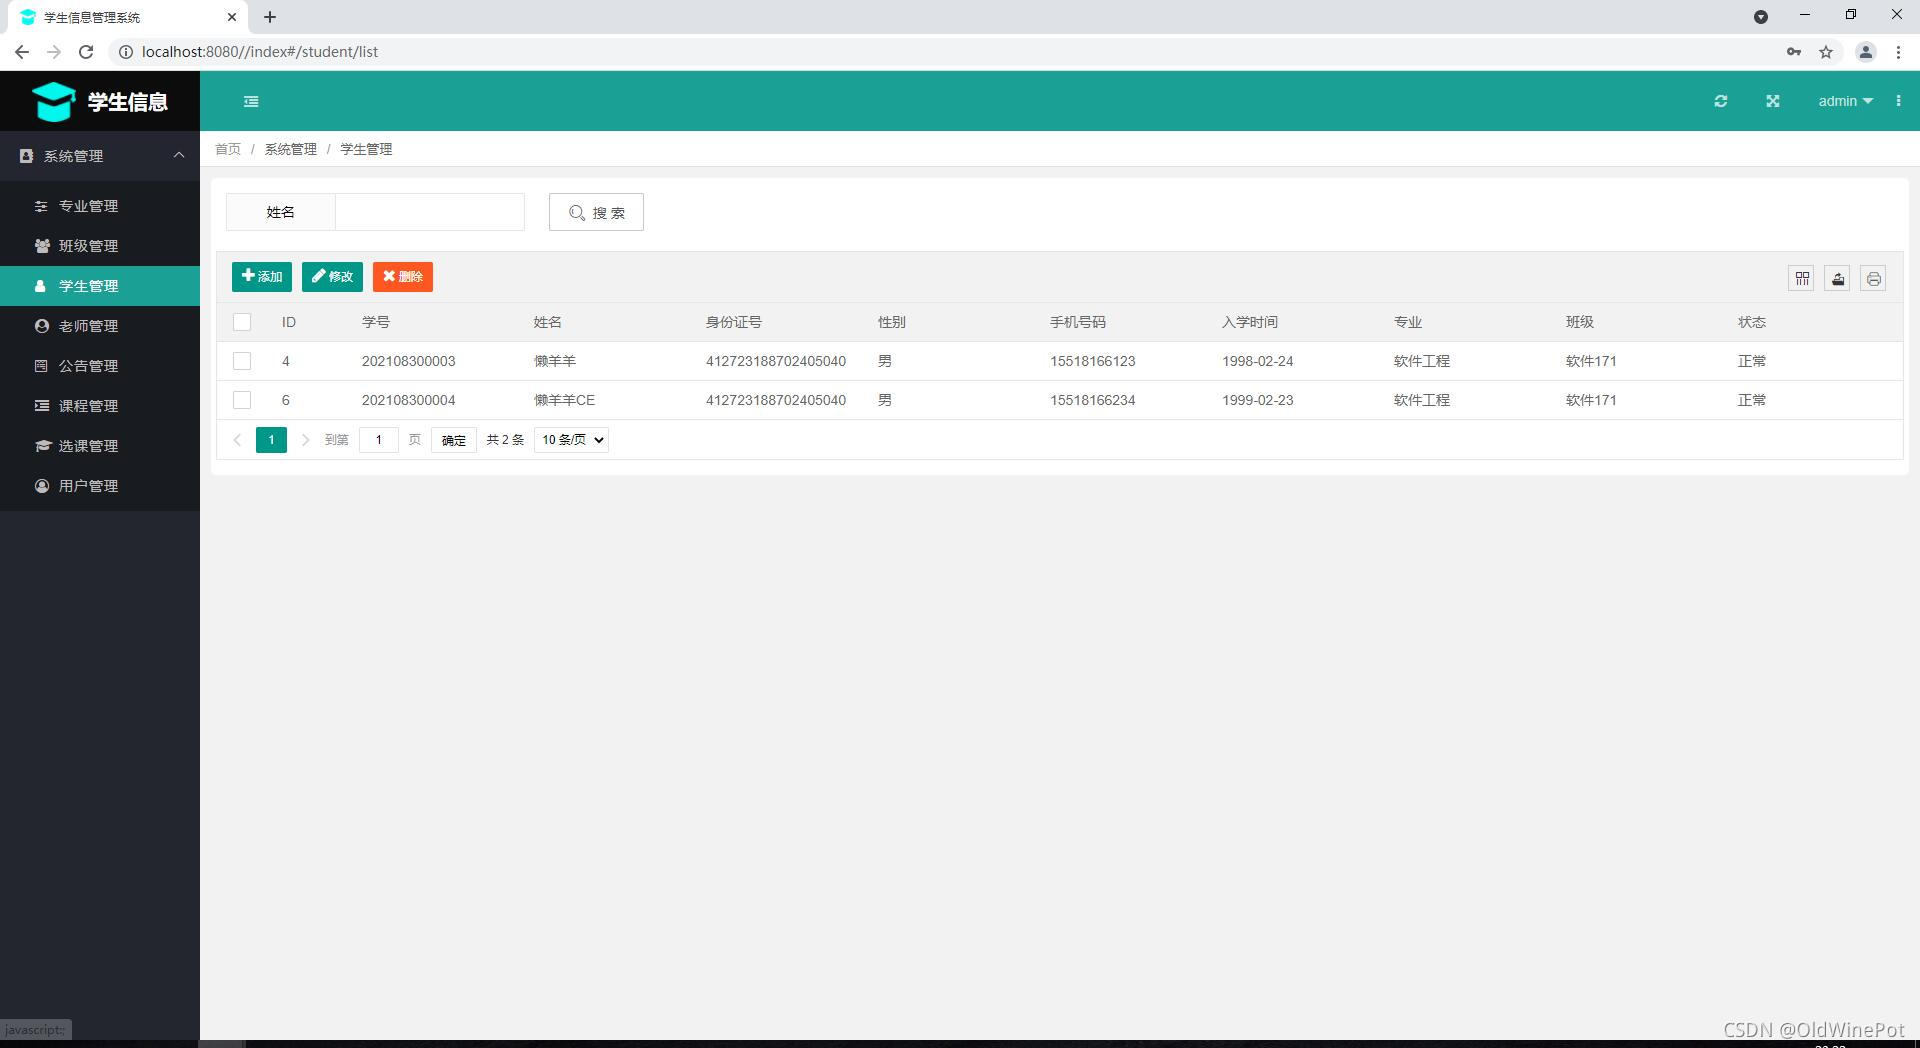The image size is (1920, 1048).
Task: Select page 1 in pagination
Action: coord(271,440)
